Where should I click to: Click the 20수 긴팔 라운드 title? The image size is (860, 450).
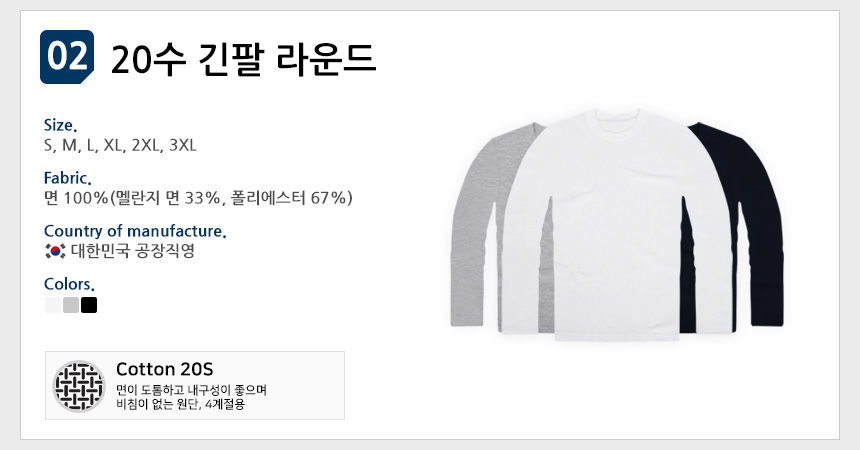pyautogui.click(x=243, y=59)
